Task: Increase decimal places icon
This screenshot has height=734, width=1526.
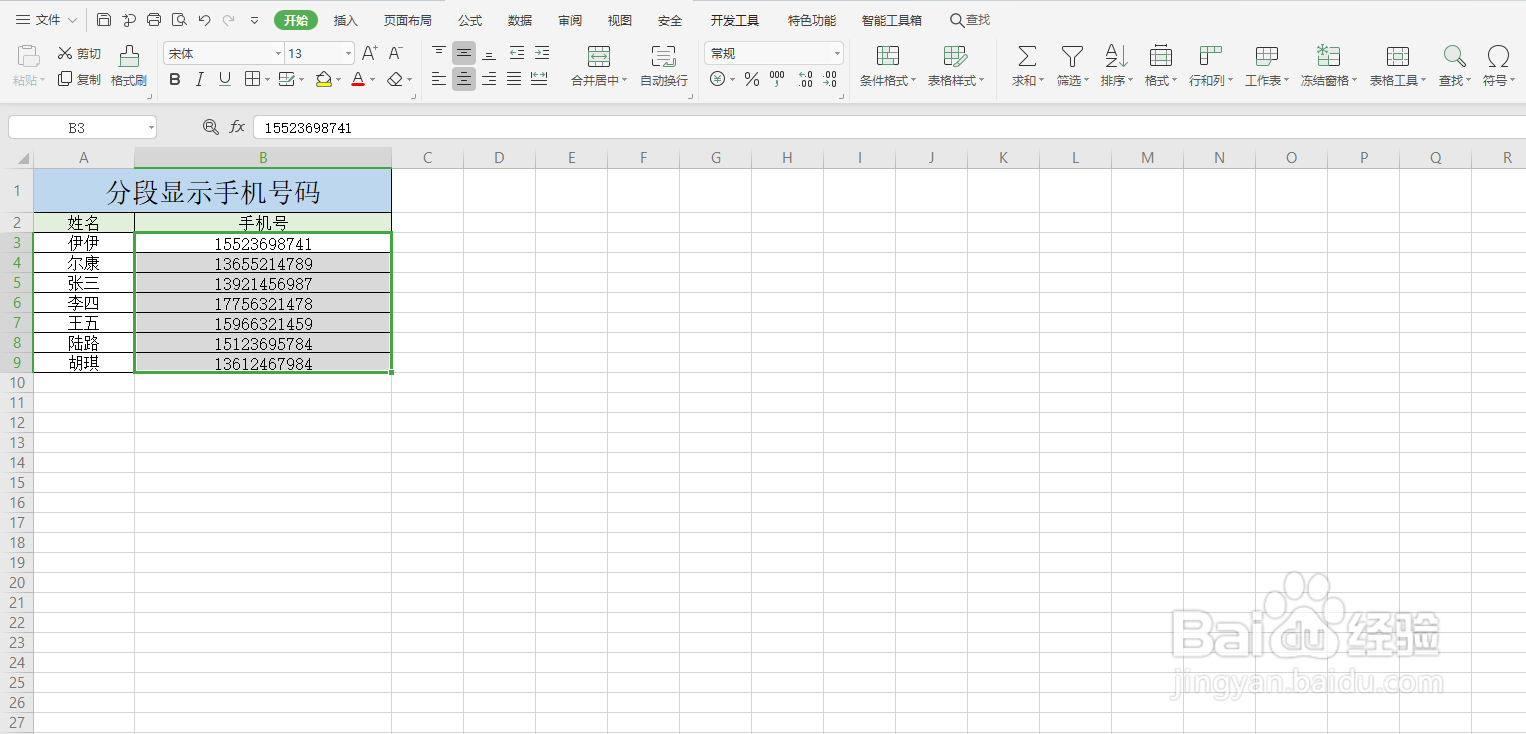Action: point(804,79)
